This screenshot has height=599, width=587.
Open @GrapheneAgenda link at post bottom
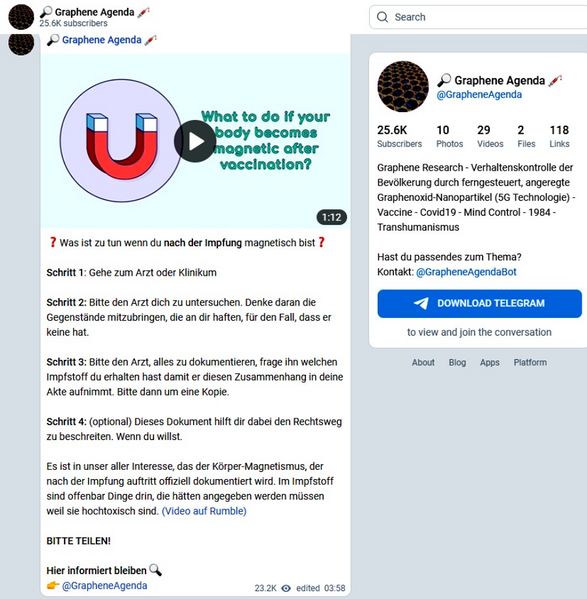104,585
